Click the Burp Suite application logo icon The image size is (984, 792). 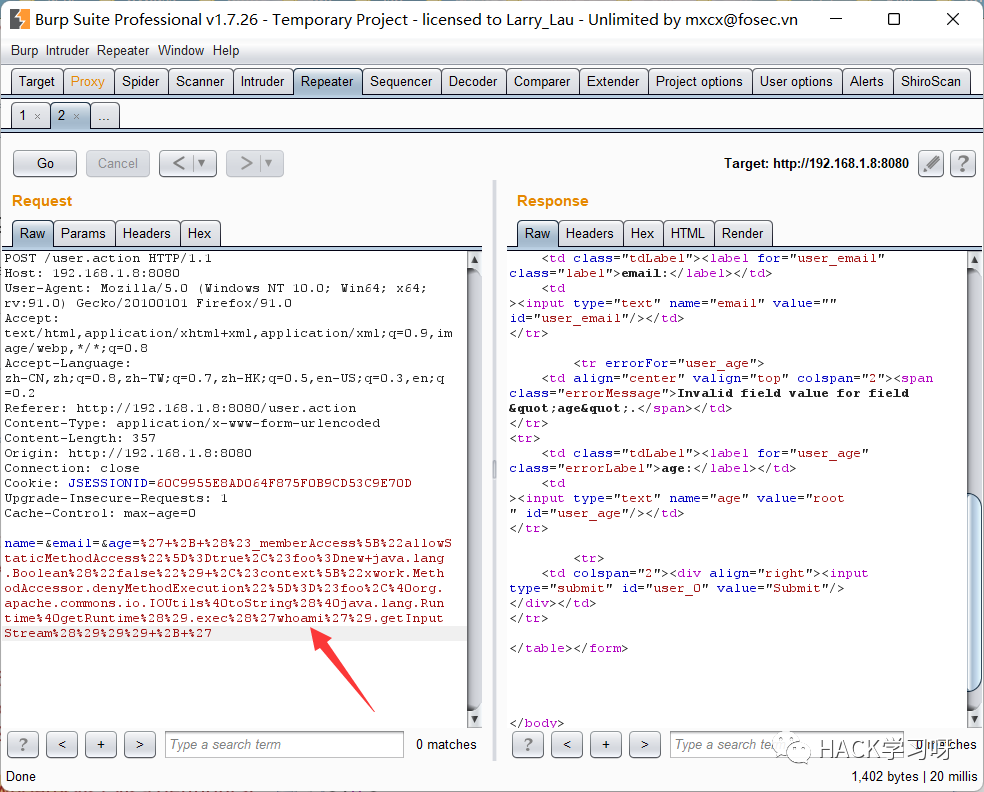click(x=19, y=19)
